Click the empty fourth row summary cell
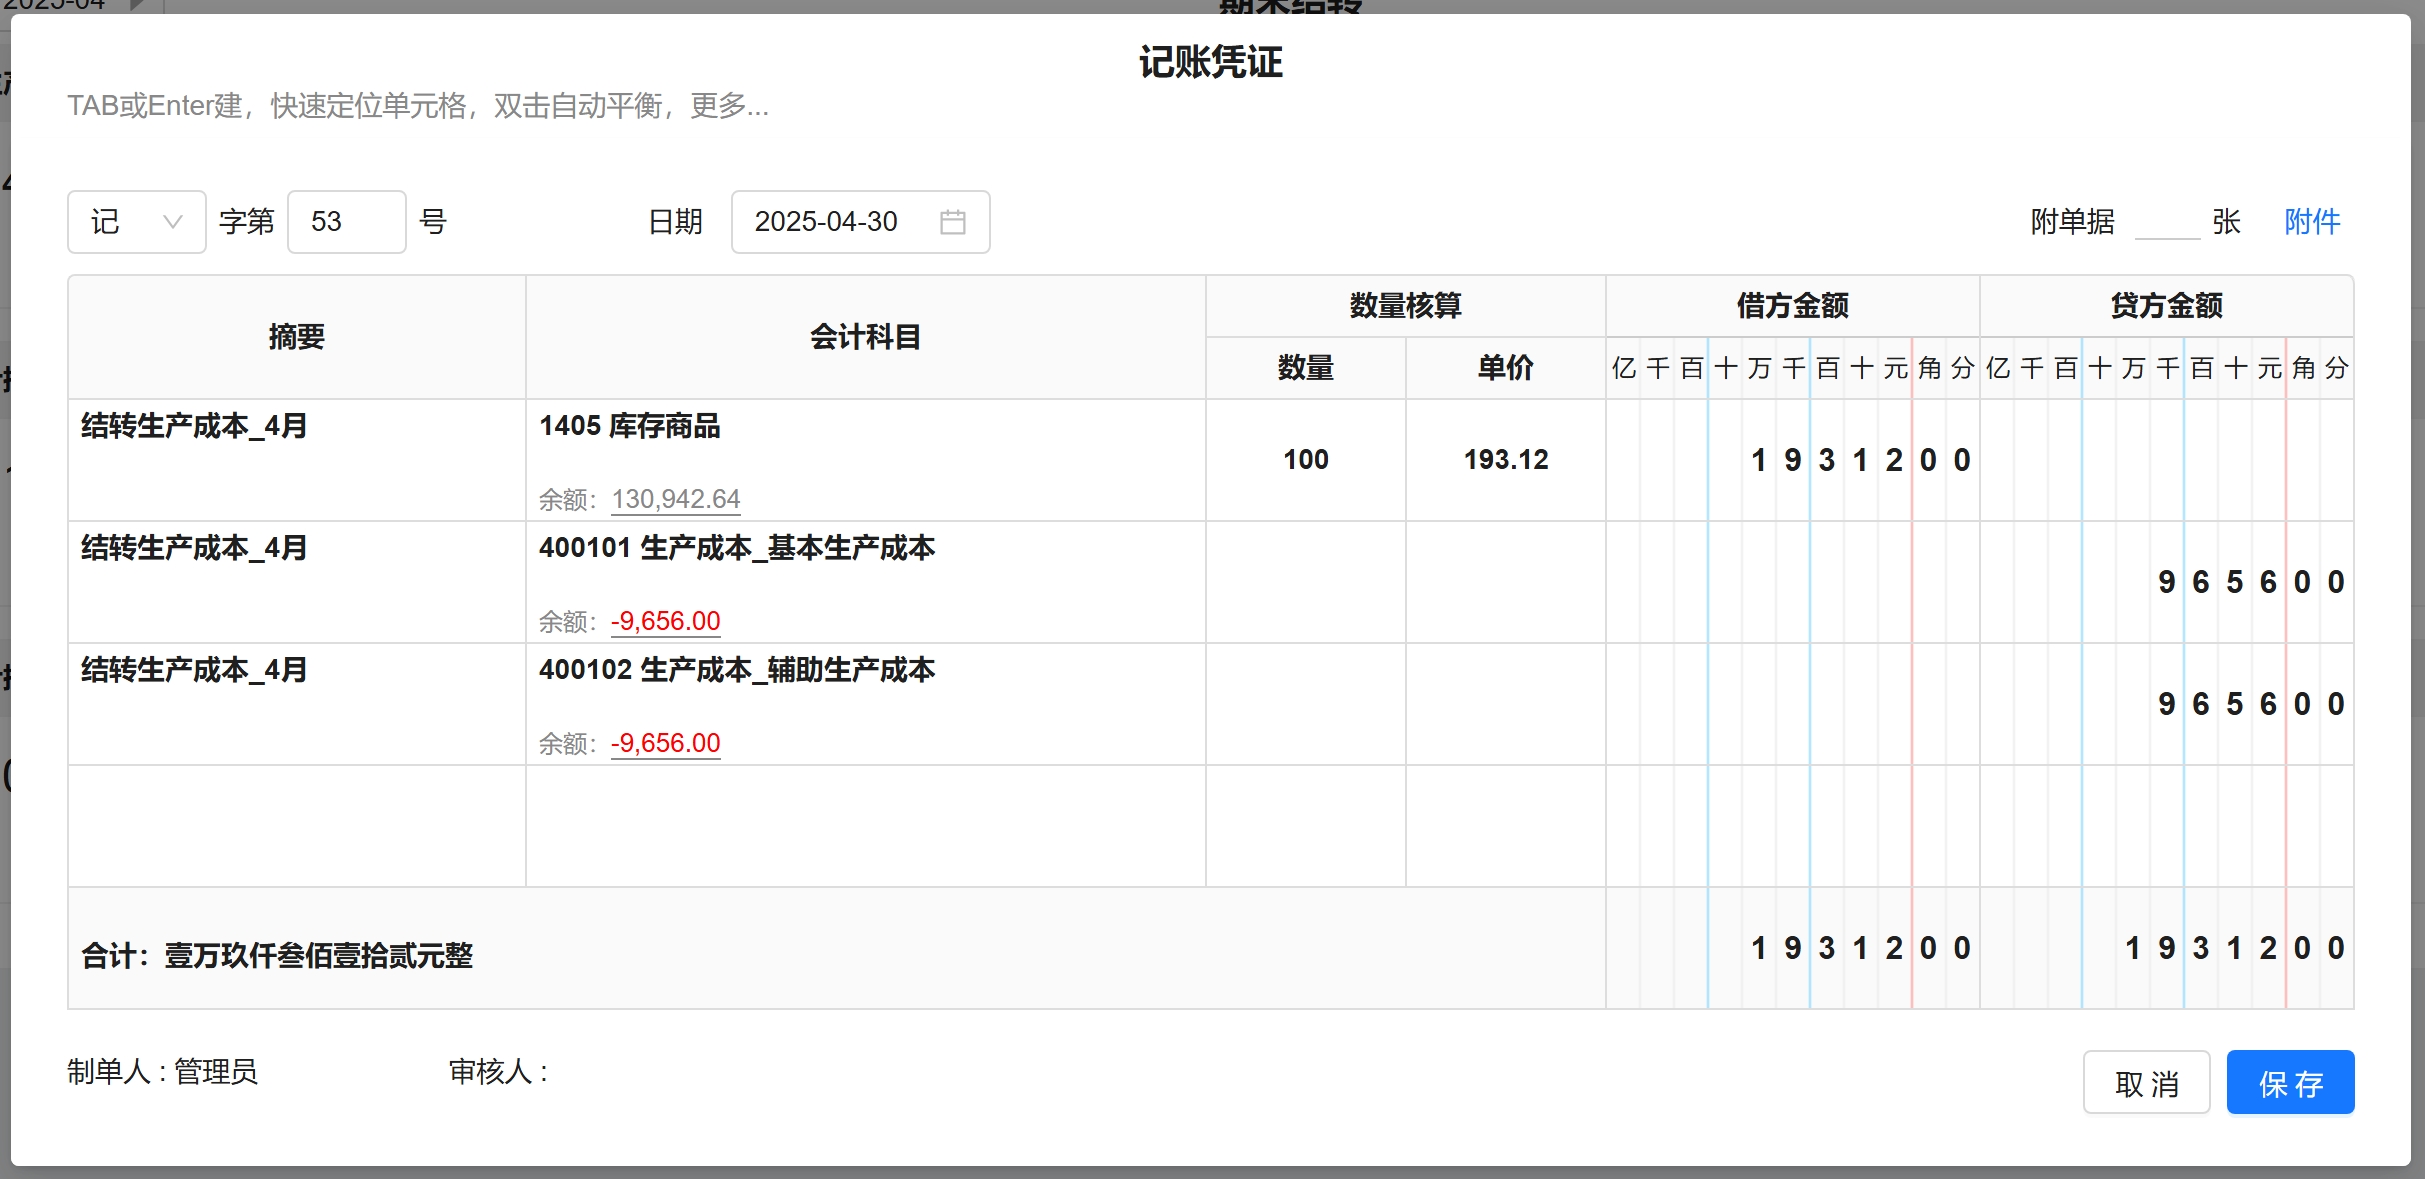Image resolution: width=2425 pixels, height=1179 pixels. pyautogui.click(x=296, y=826)
